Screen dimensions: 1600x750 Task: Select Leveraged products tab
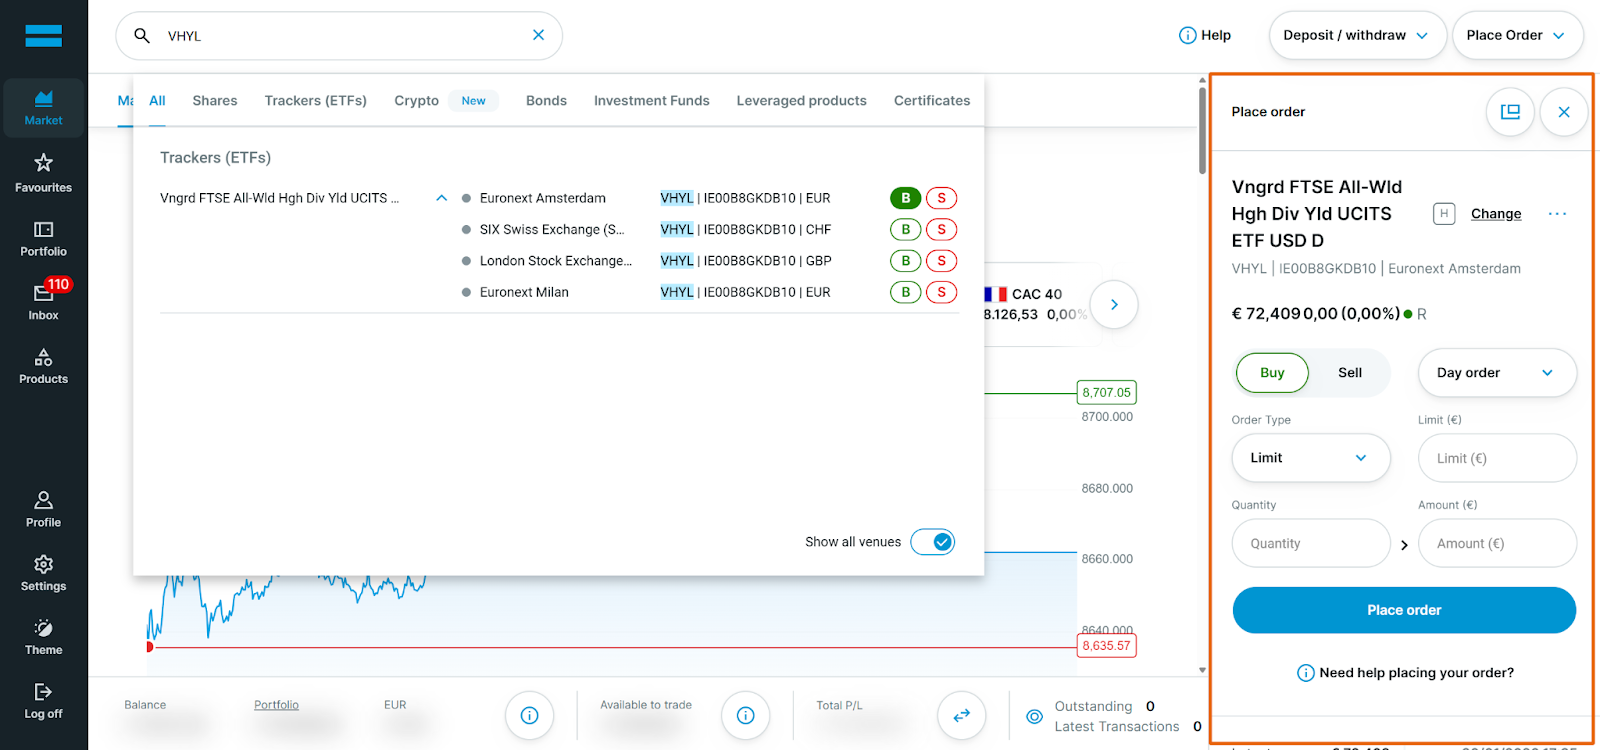point(801,101)
